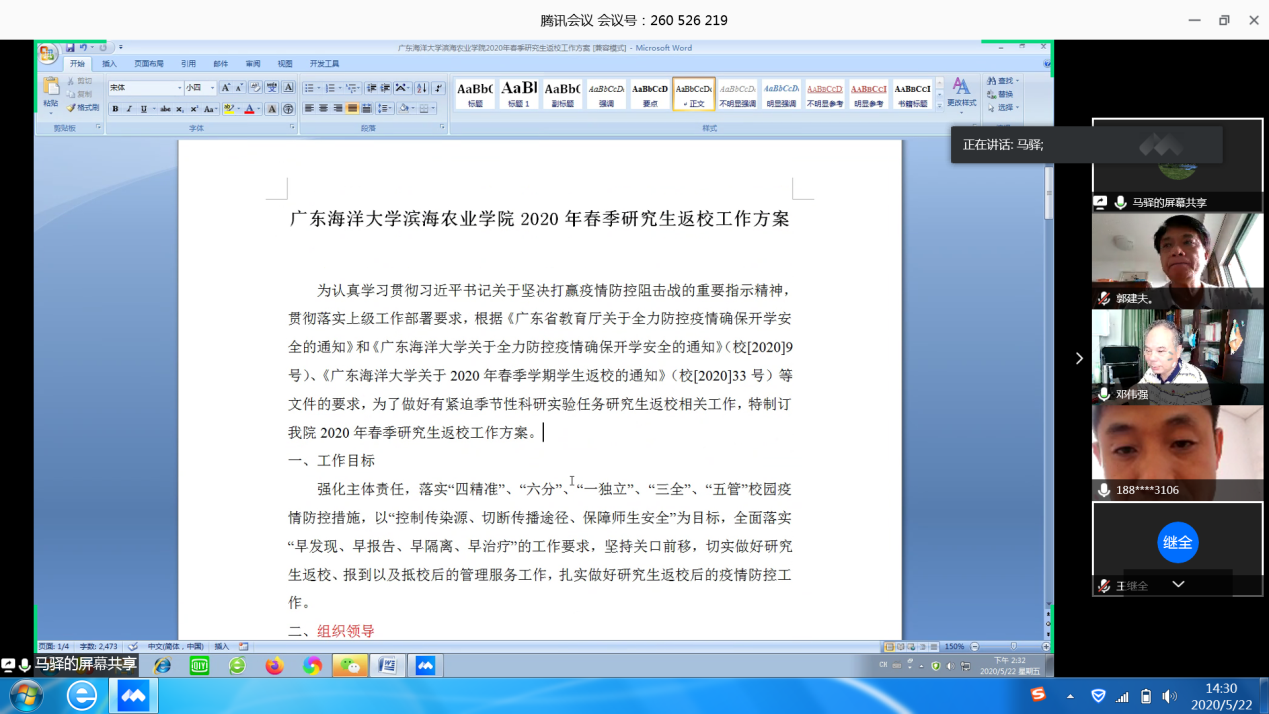The height and width of the screenshot is (714, 1269).
Task: Click the Bold formatting icon
Action: pyautogui.click(x=116, y=109)
